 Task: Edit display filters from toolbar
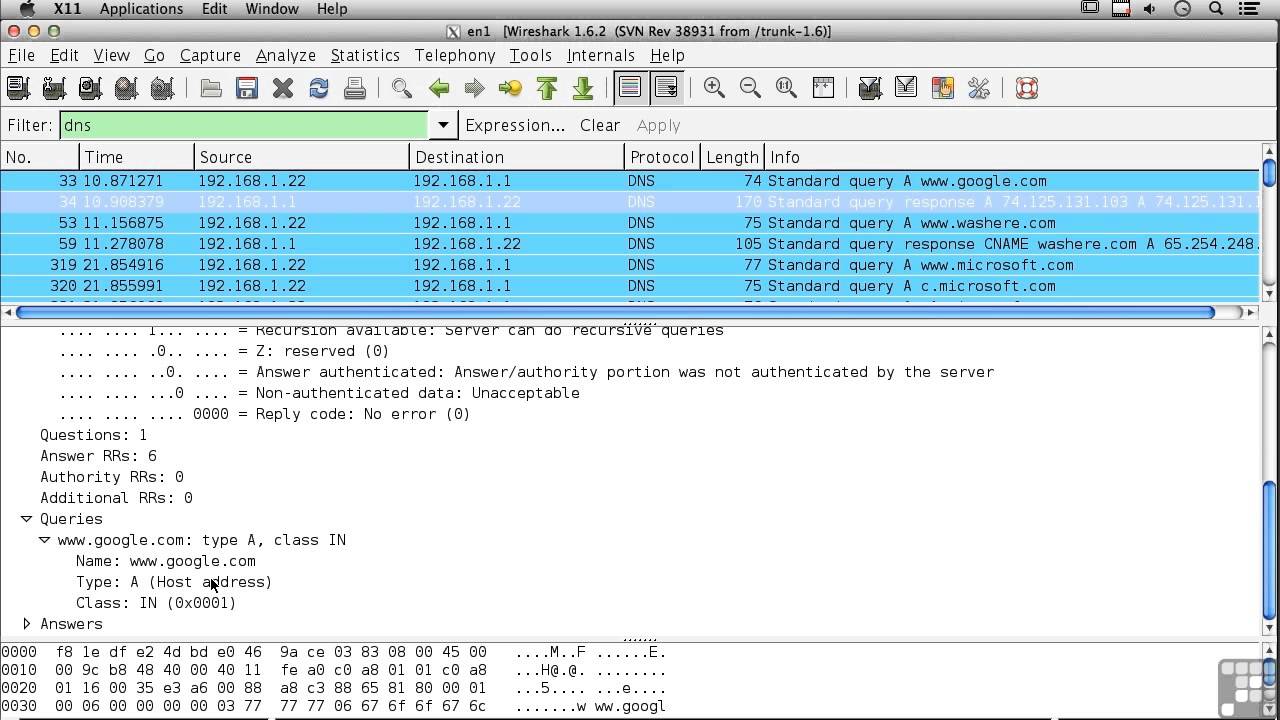point(906,88)
